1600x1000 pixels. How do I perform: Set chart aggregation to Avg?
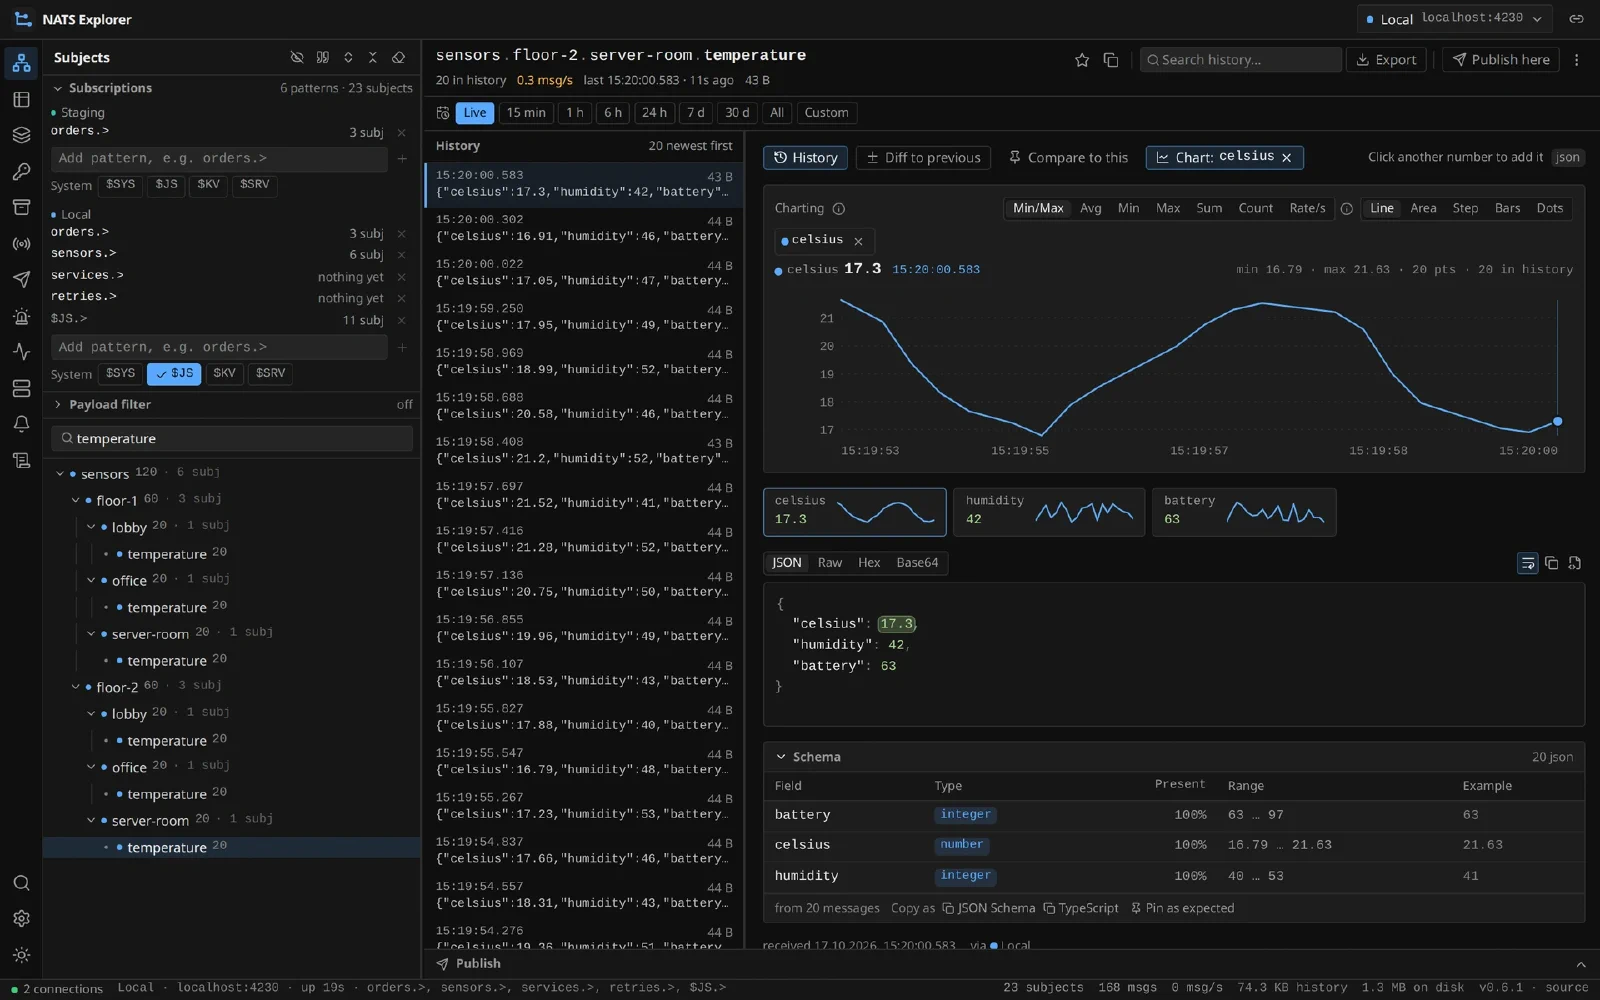(x=1090, y=208)
